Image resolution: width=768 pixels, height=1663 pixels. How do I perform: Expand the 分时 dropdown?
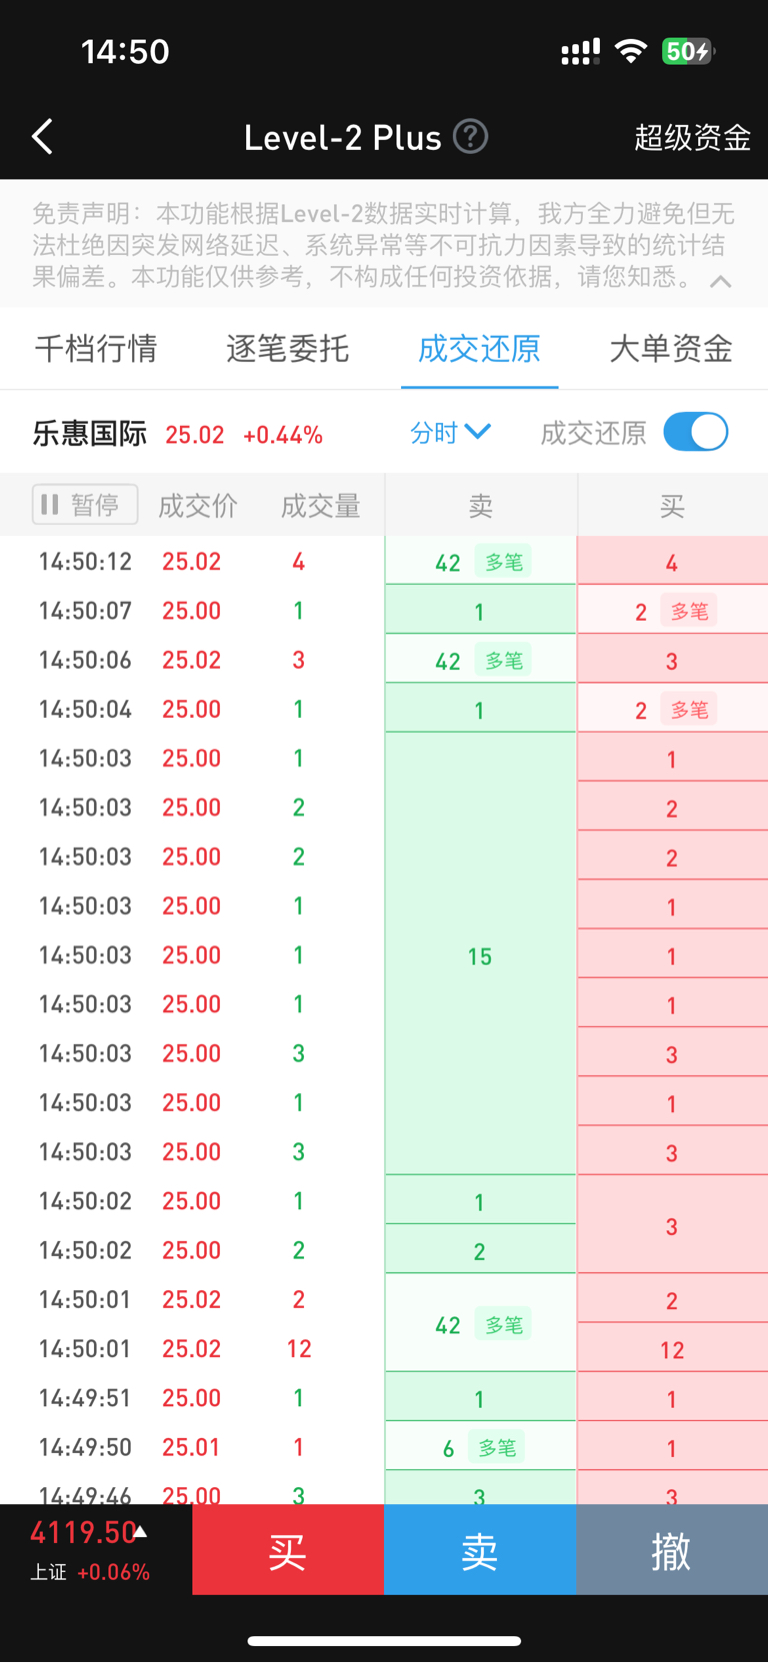tap(450, 432)
